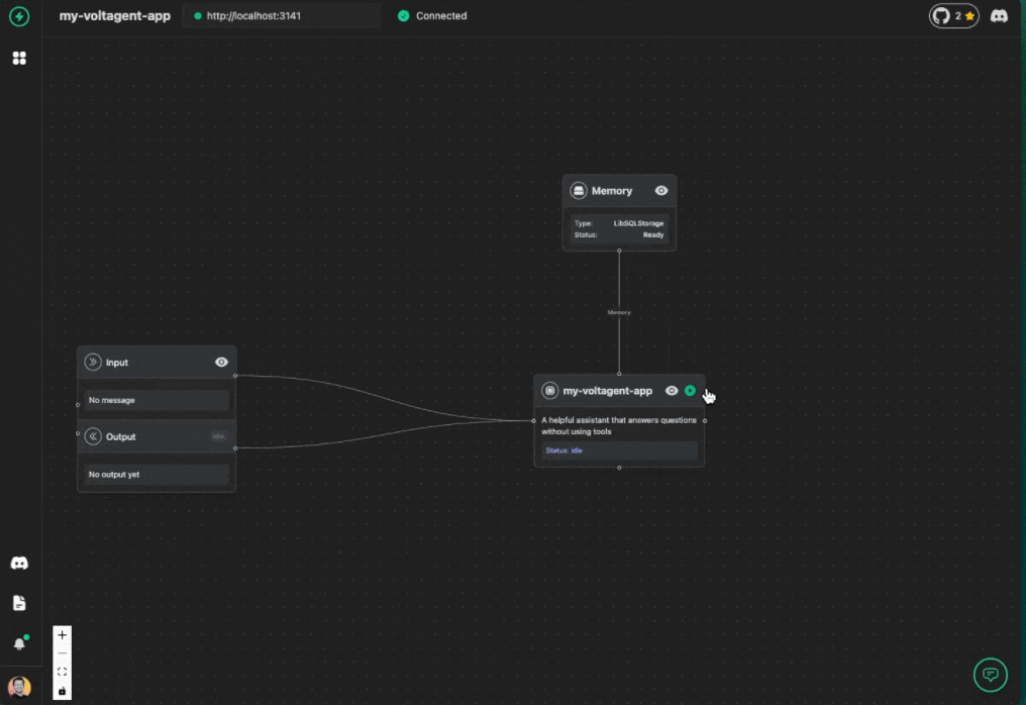Click the VoltAgent lightning bolt logo
Screen dimensions: 1026x705
(x=19, y=17)
